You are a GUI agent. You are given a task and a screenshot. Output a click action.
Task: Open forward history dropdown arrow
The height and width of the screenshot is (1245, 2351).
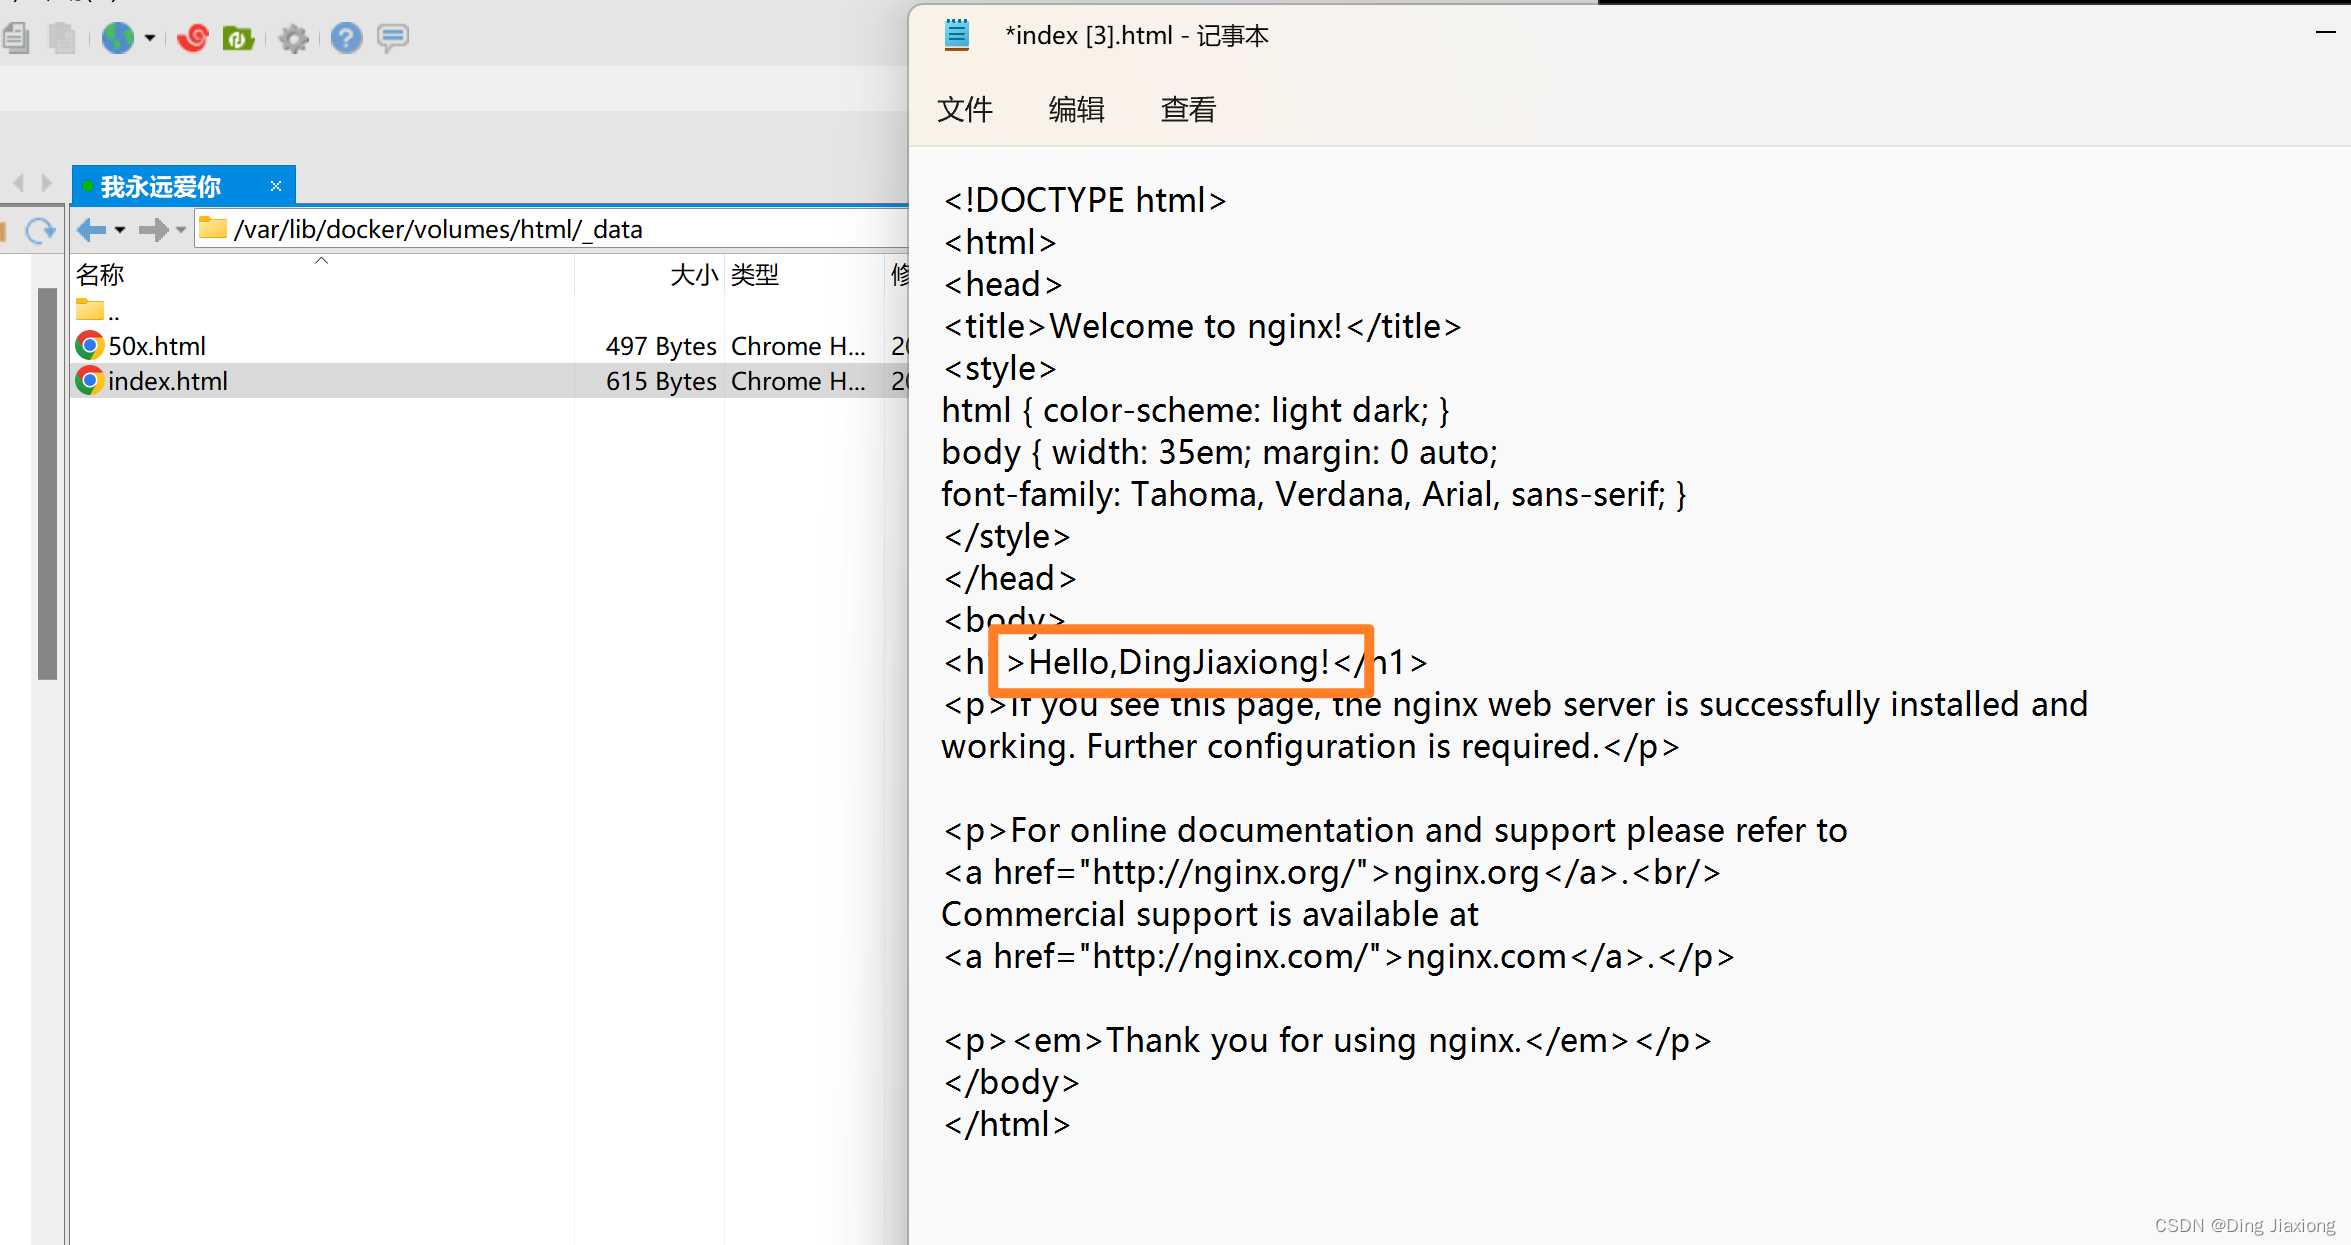181,230
